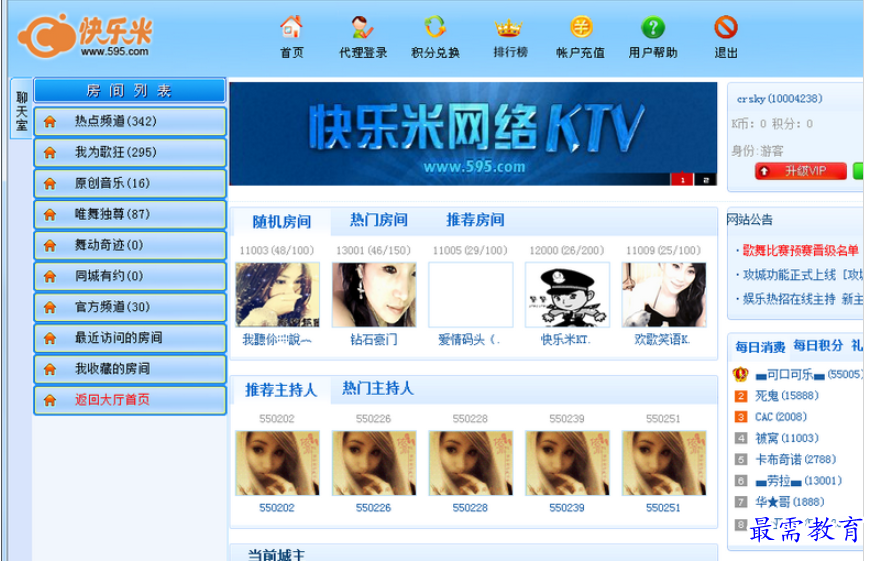Open the 每日积分 tab

pyautogui.click(x=818, y=345)
